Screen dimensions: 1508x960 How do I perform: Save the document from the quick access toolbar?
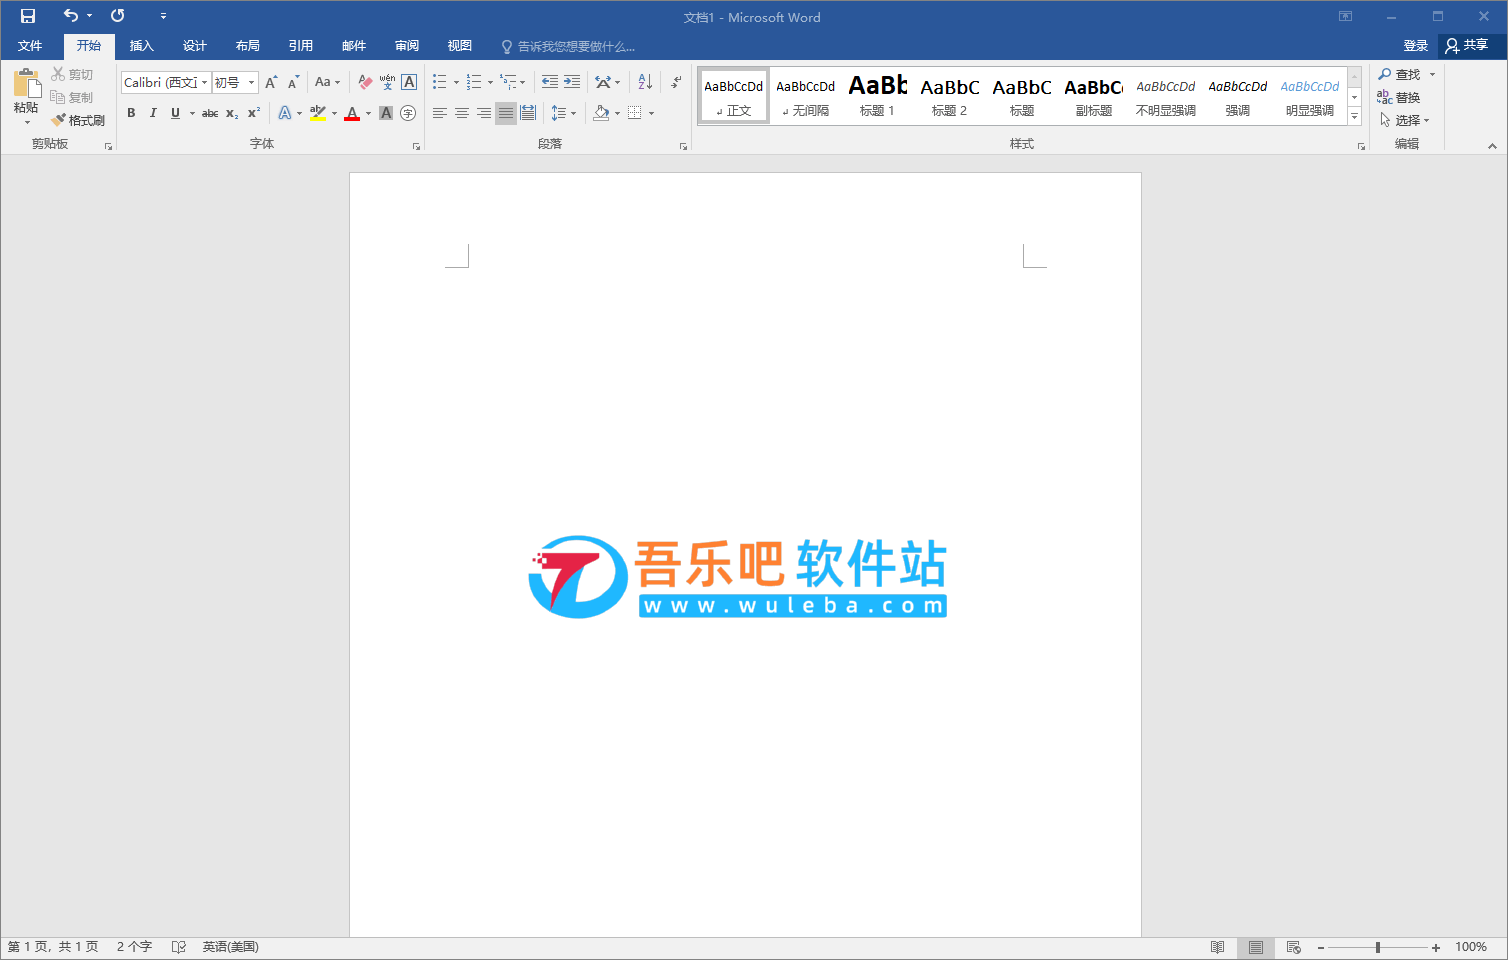pyautogui.click(x=28, y=16)
